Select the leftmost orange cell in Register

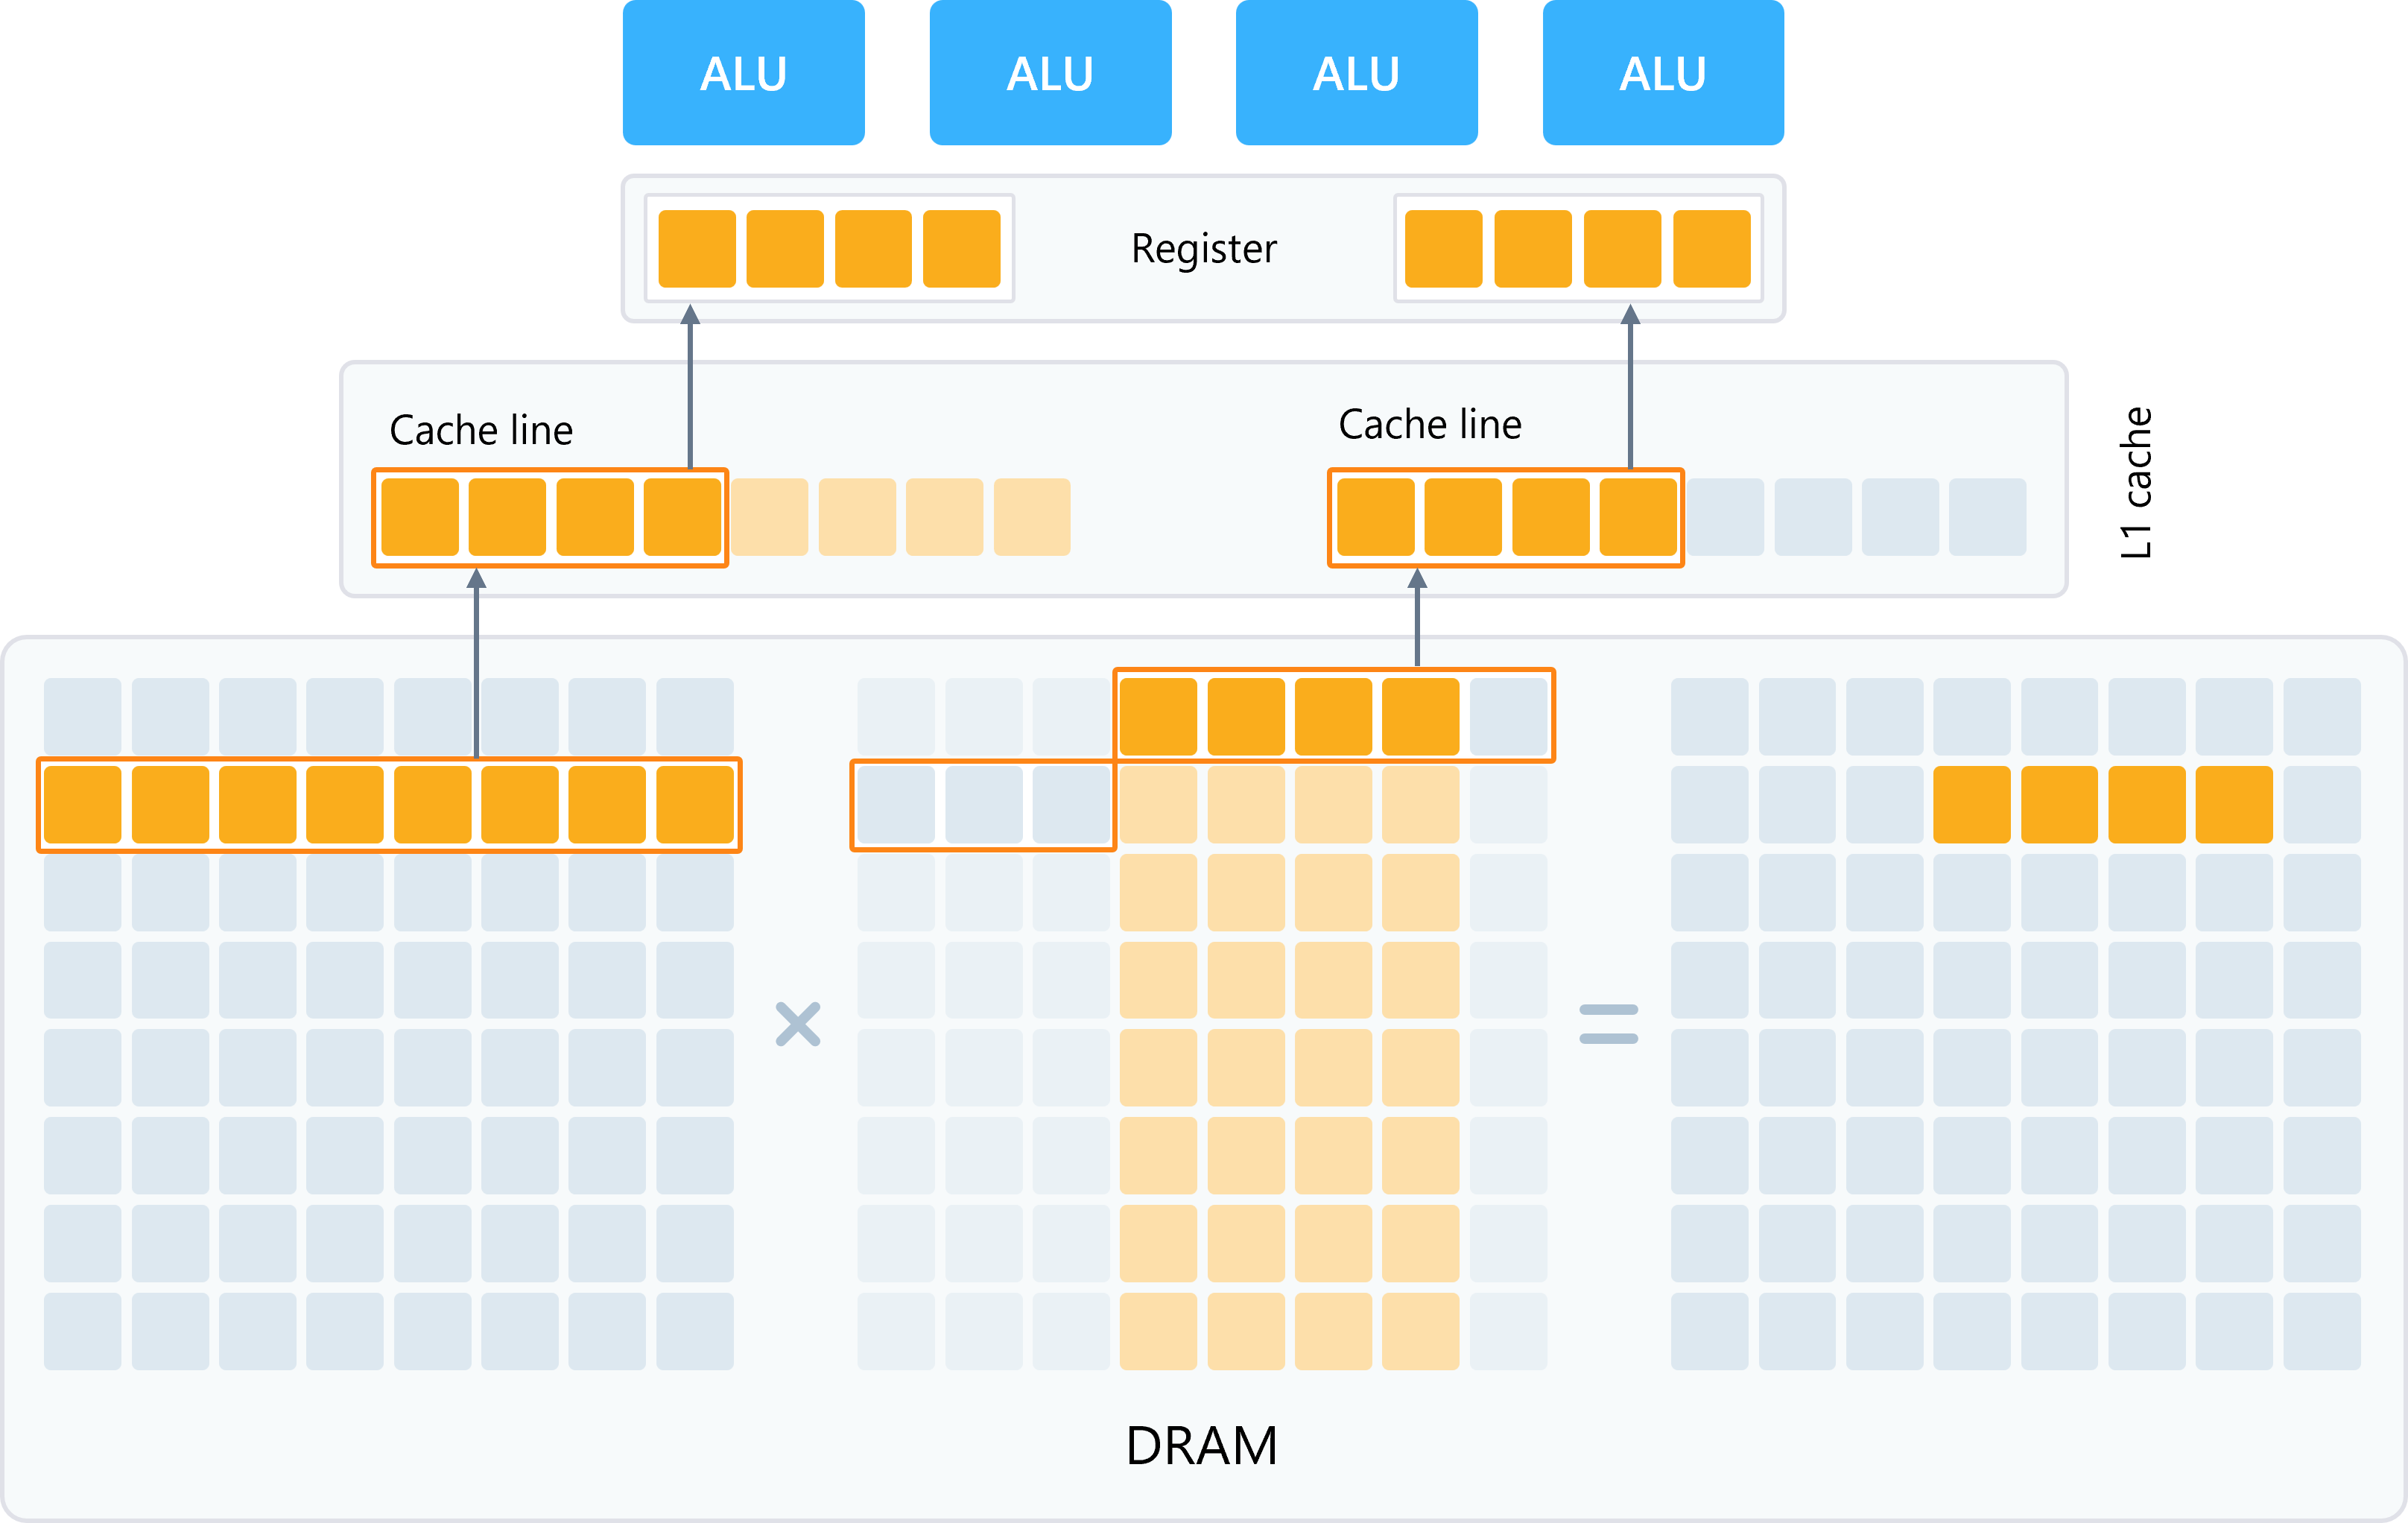(x=697, y=248)
